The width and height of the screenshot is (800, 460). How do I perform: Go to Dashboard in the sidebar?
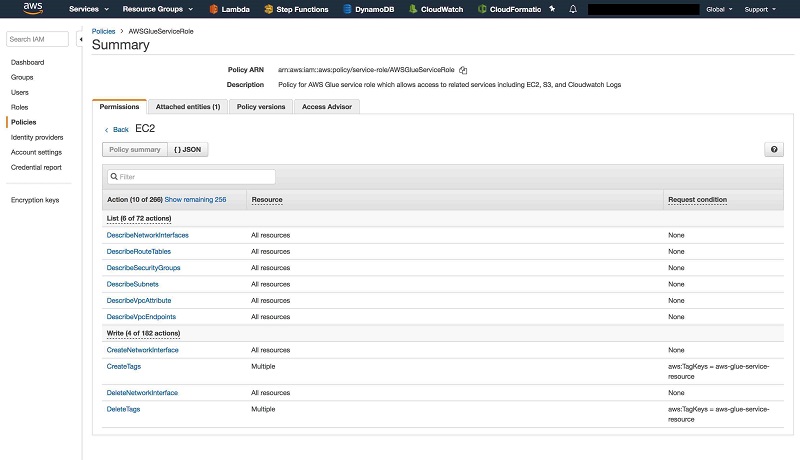[28, 62]
